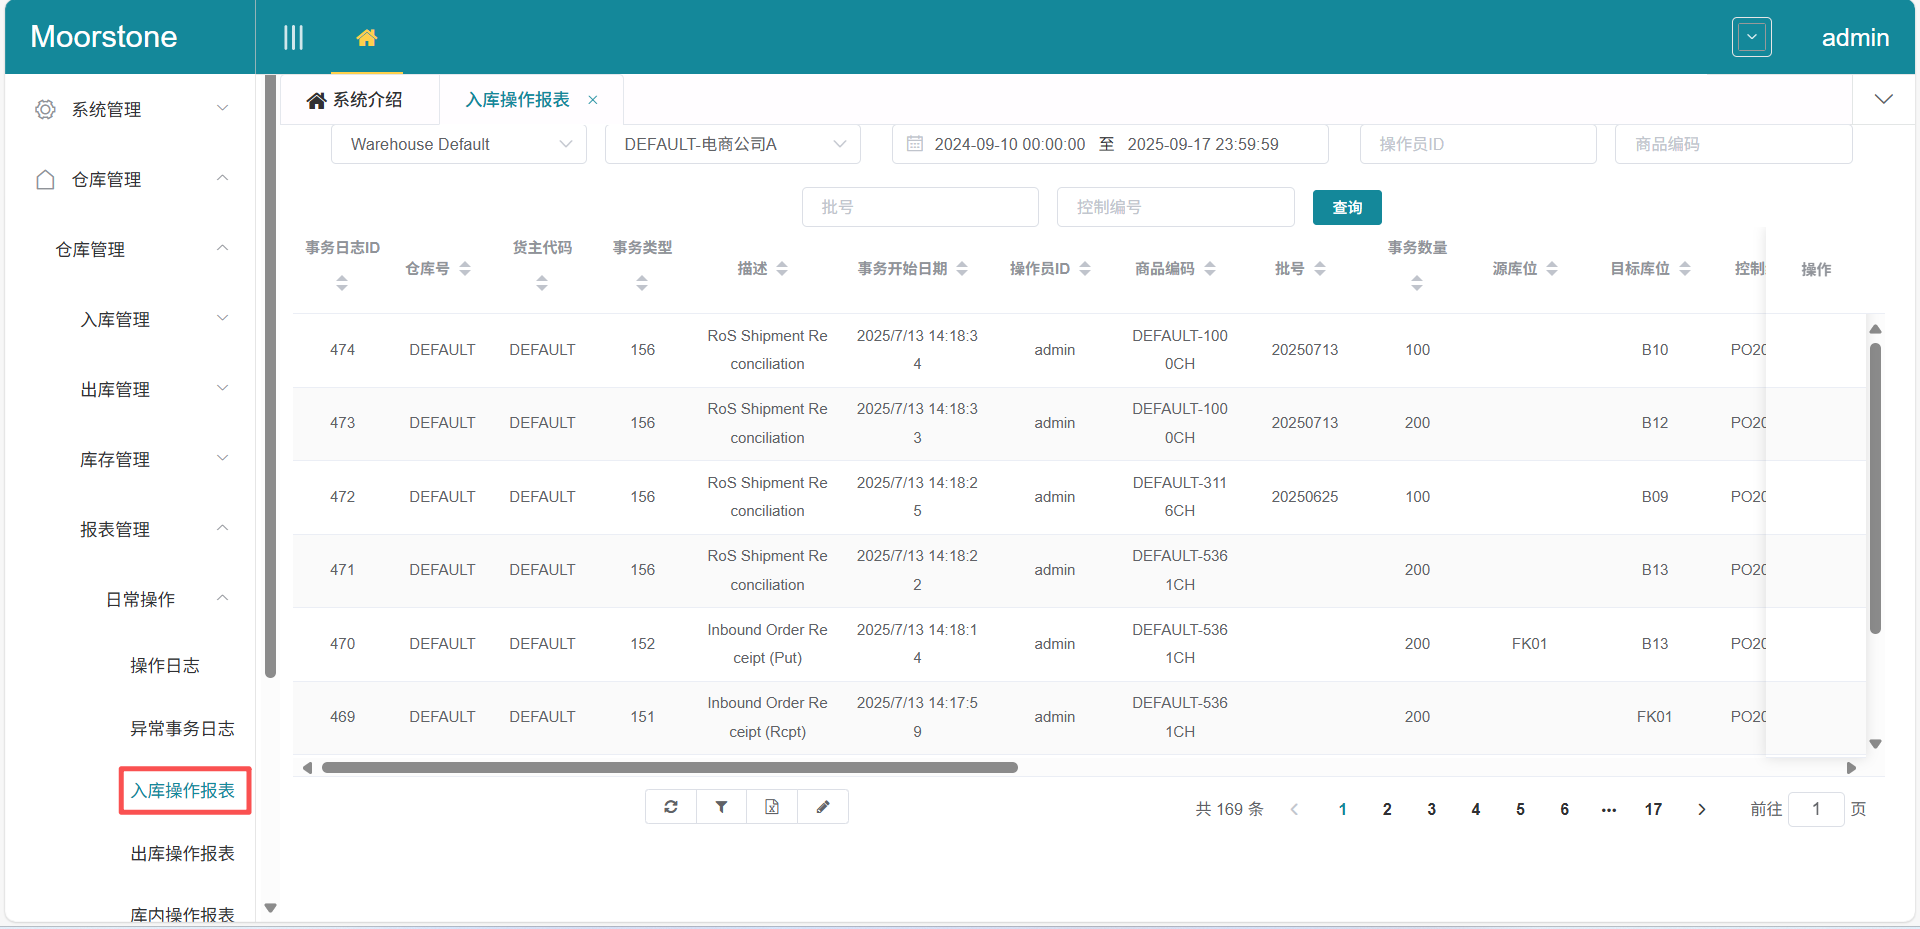Refresh the report table data

(671, 806)
